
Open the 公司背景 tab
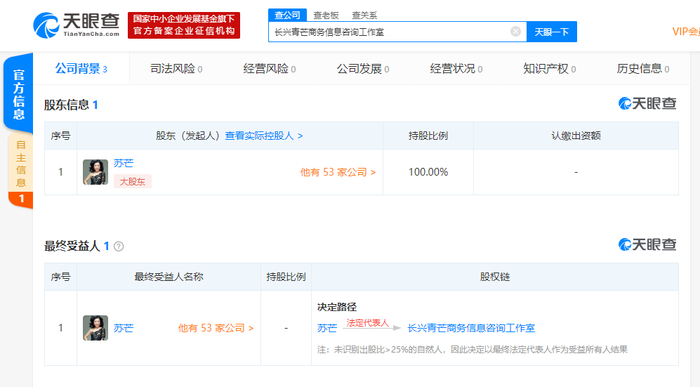(81, 69)
